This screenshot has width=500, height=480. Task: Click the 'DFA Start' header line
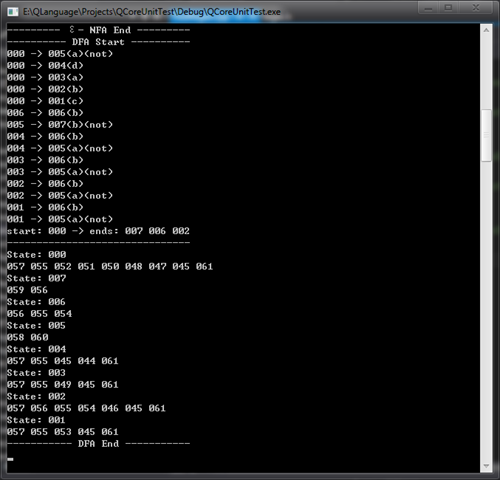click(x=98, y=42)
